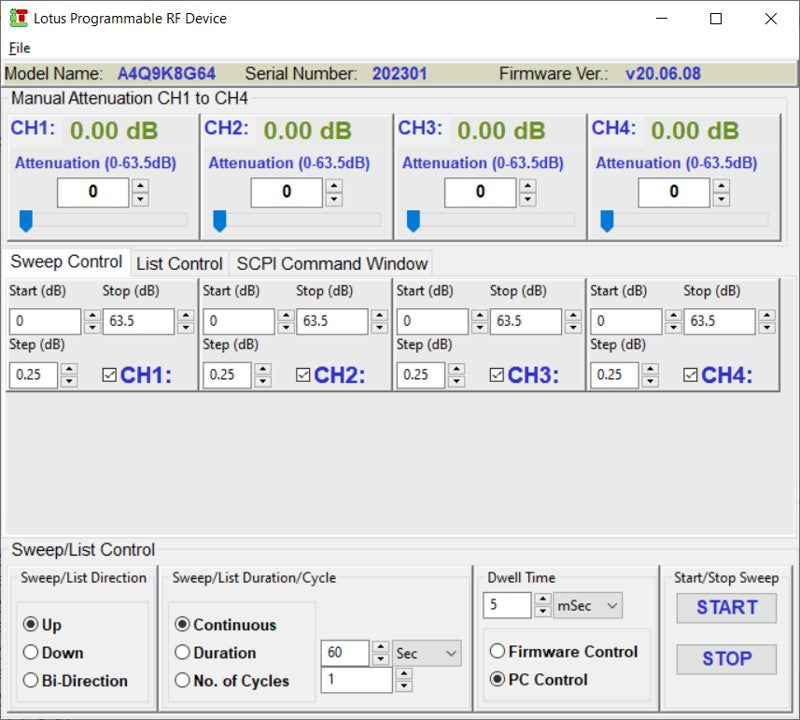This screenshot has width=800, height=720.
Task: Decrease CH2 manual attenuation with down arrow
Action: [x=334, y=199]
